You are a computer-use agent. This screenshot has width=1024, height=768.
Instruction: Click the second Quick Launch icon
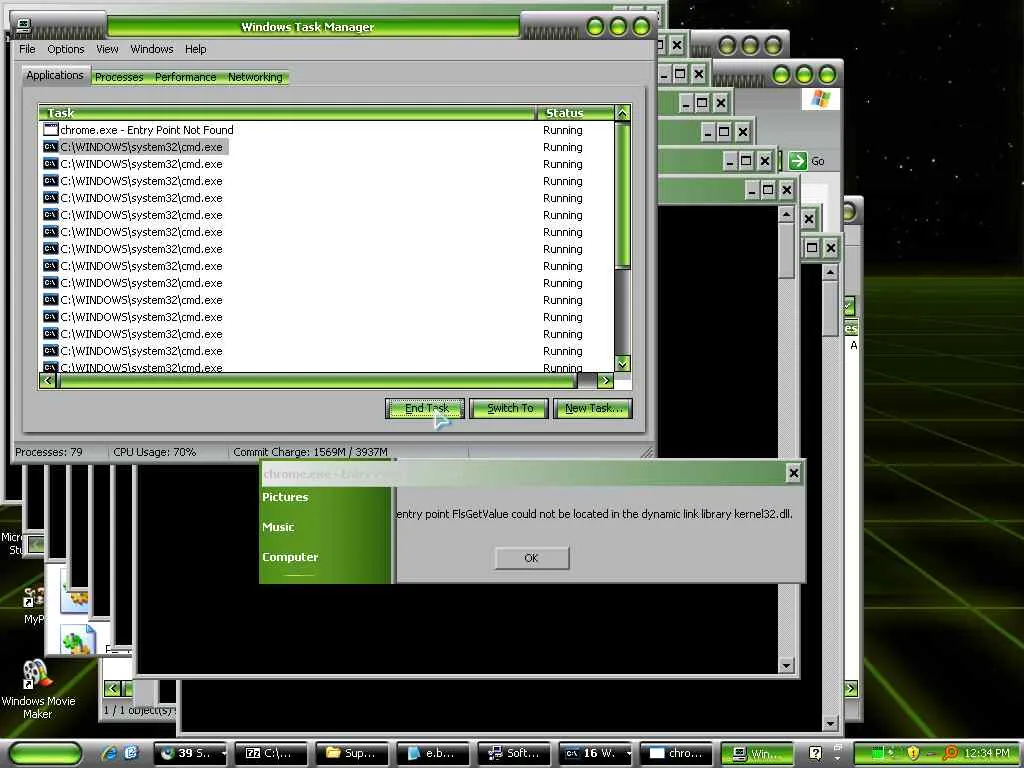pos(131,753)
